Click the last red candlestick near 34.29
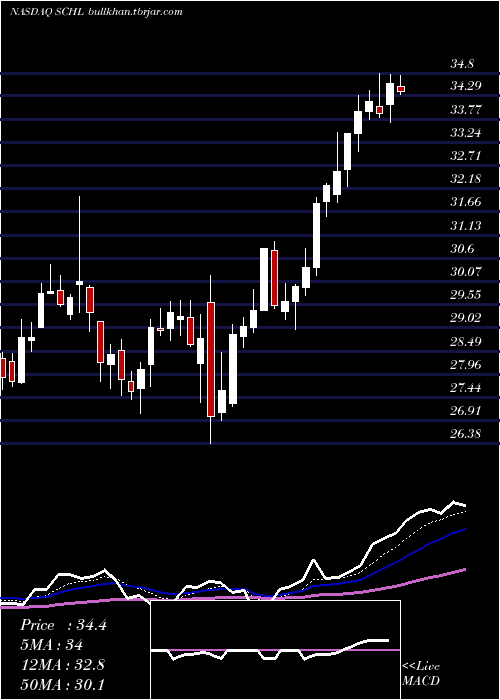Screen dimensions: 500x700 tap(400, 89)
